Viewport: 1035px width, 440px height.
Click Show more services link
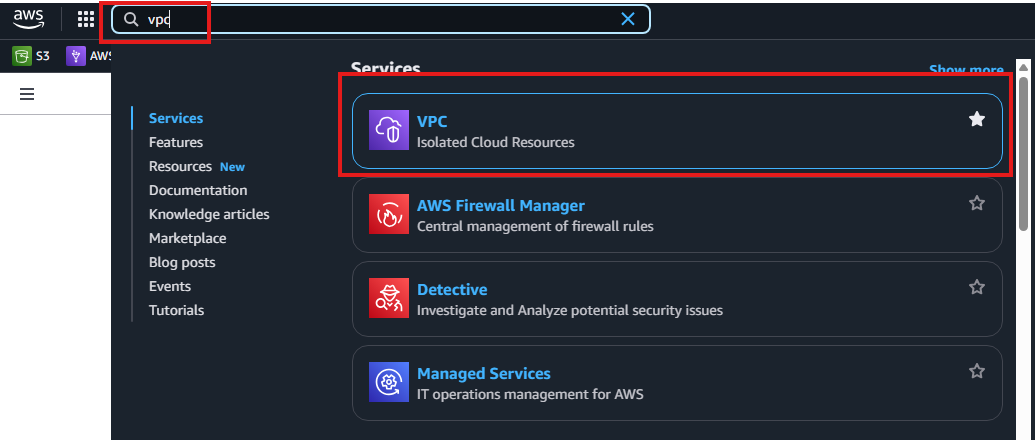point(966,69)
